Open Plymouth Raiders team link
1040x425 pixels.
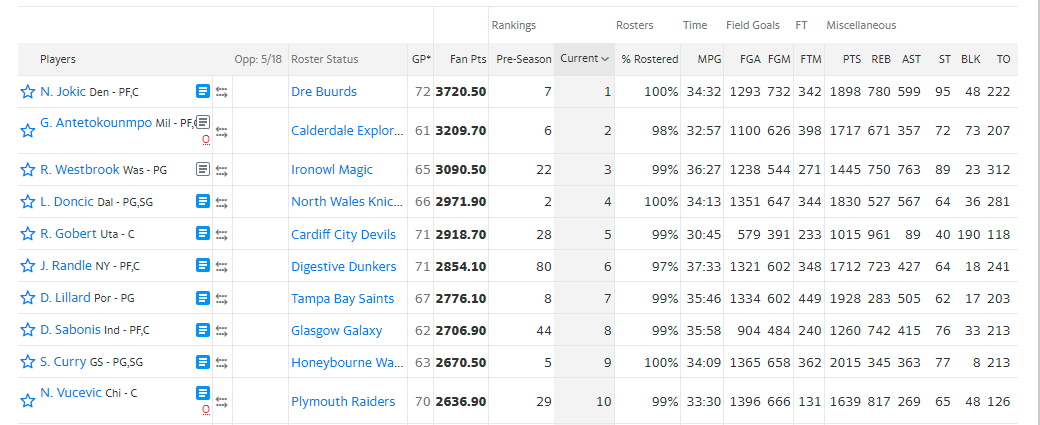click(343, 401)
